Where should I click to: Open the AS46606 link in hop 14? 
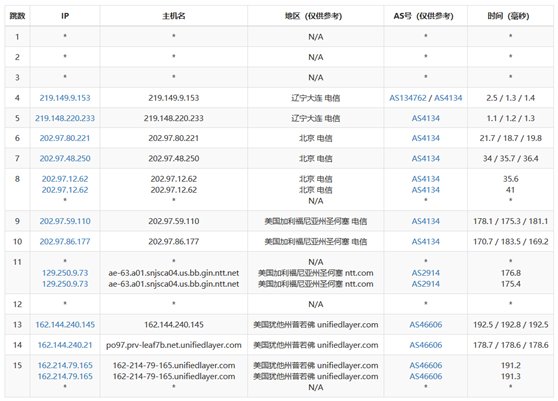coord(426,345)
